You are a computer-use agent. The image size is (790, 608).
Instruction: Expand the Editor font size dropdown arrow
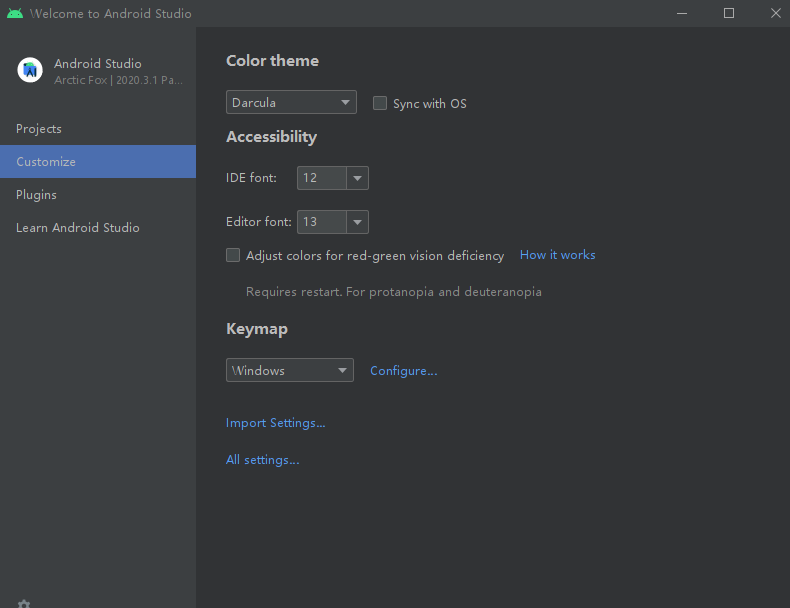pos(358,222)
